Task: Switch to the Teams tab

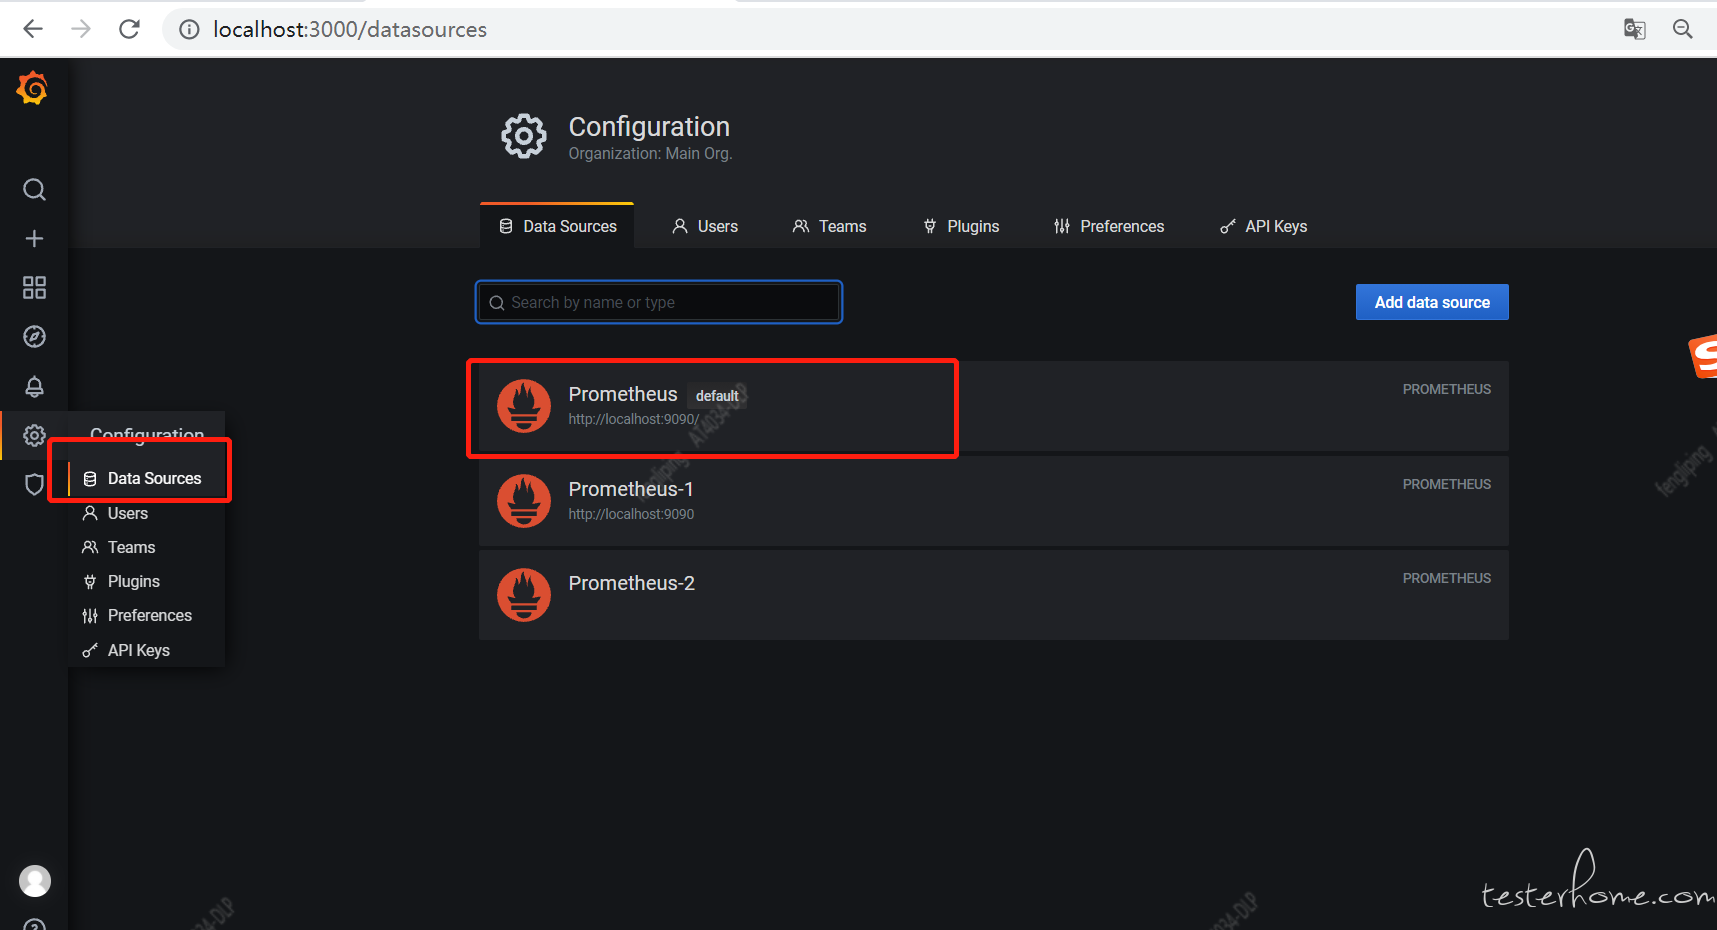Action: pyautogui.click(x=830, y=226)
